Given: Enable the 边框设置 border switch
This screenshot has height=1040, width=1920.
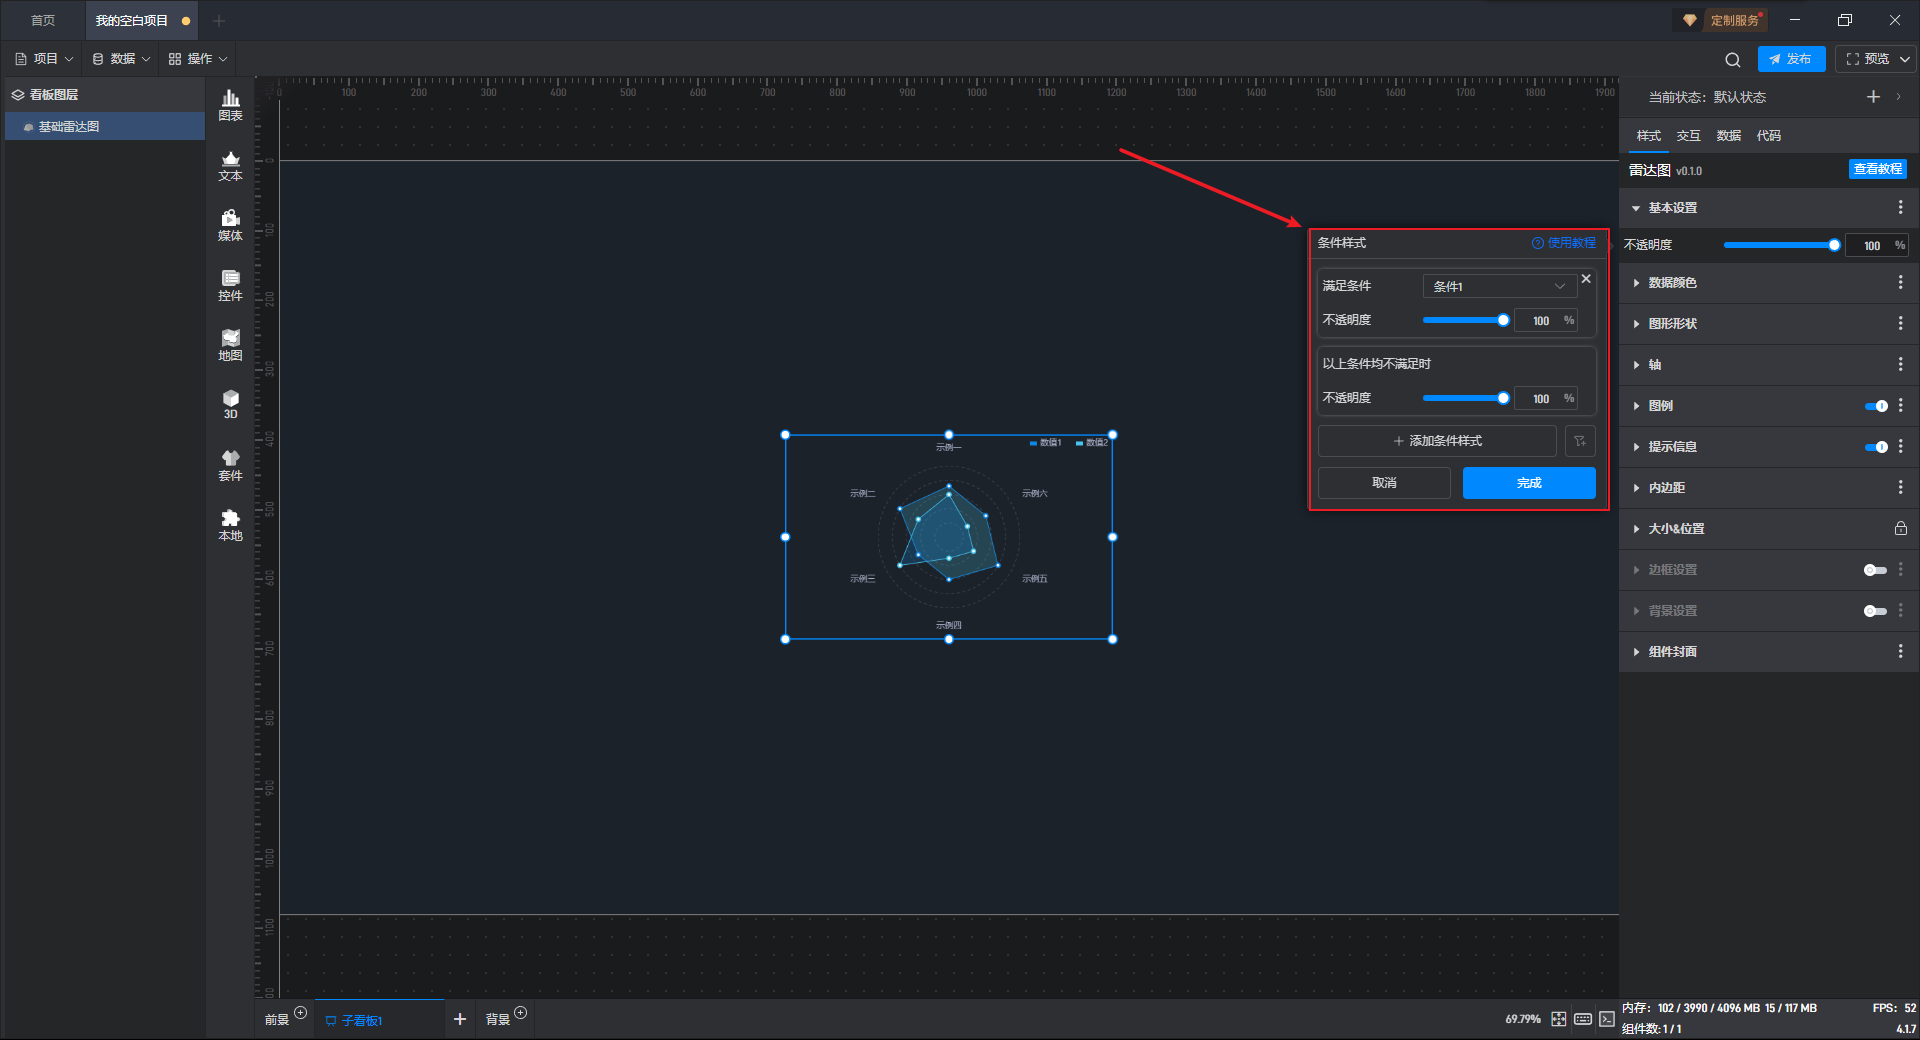Looking at the screenshot, I should pyautogui.click(x=1875, y=570).
